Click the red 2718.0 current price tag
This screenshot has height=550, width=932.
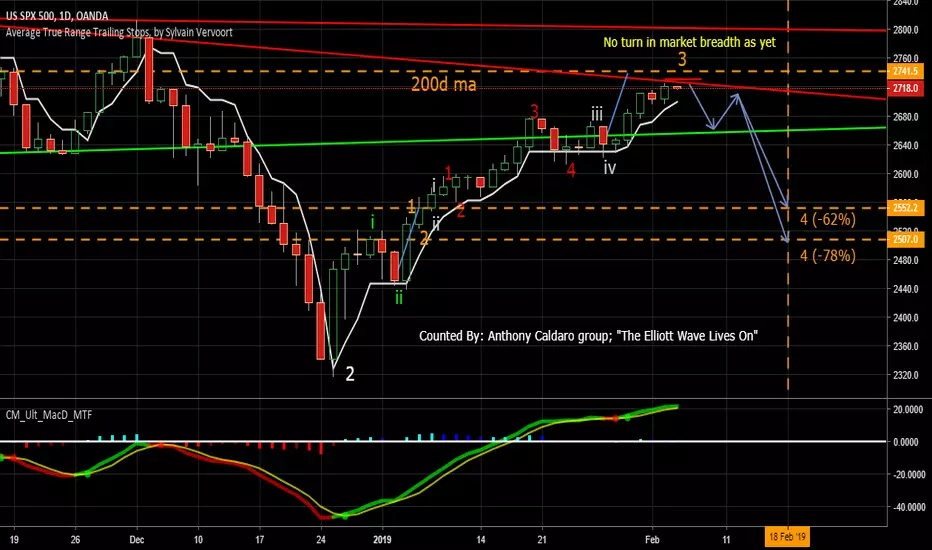click(x=906, y=89)
